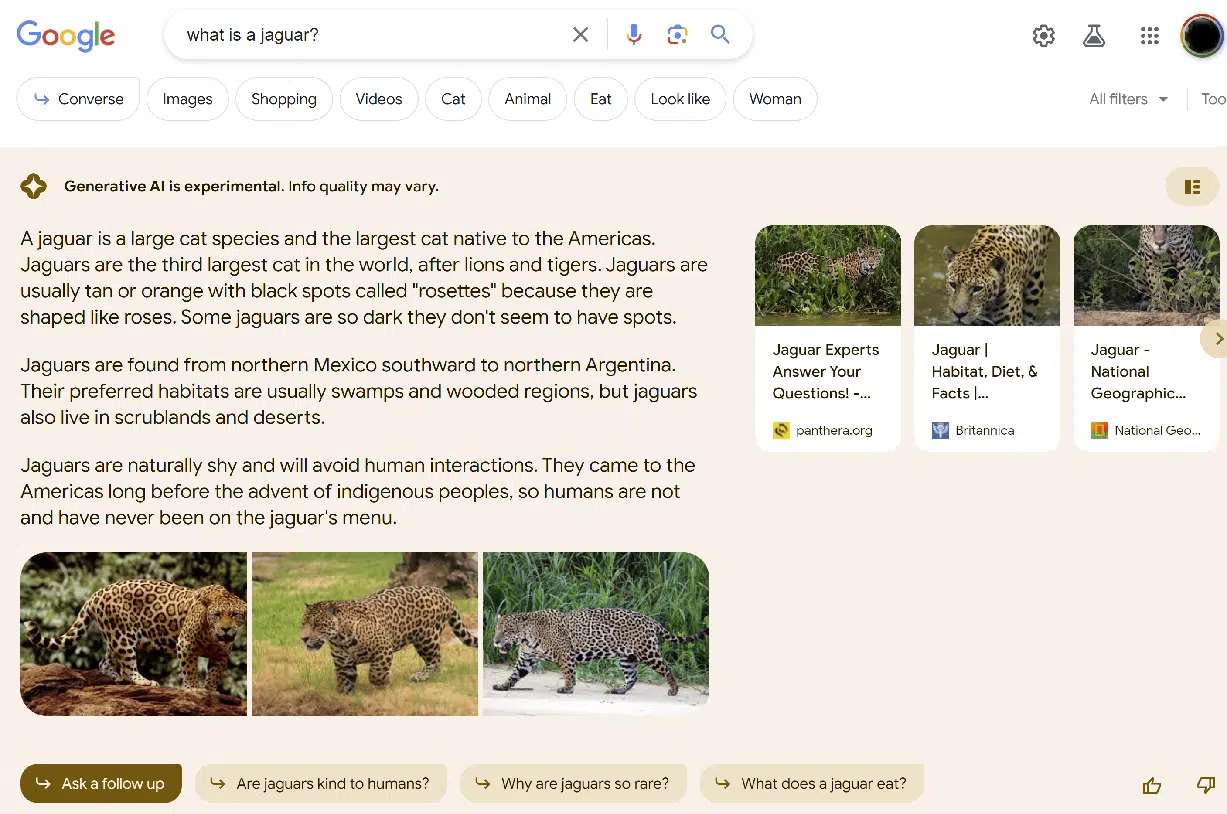Open Search Labs flask icon

coord(1094,36)
